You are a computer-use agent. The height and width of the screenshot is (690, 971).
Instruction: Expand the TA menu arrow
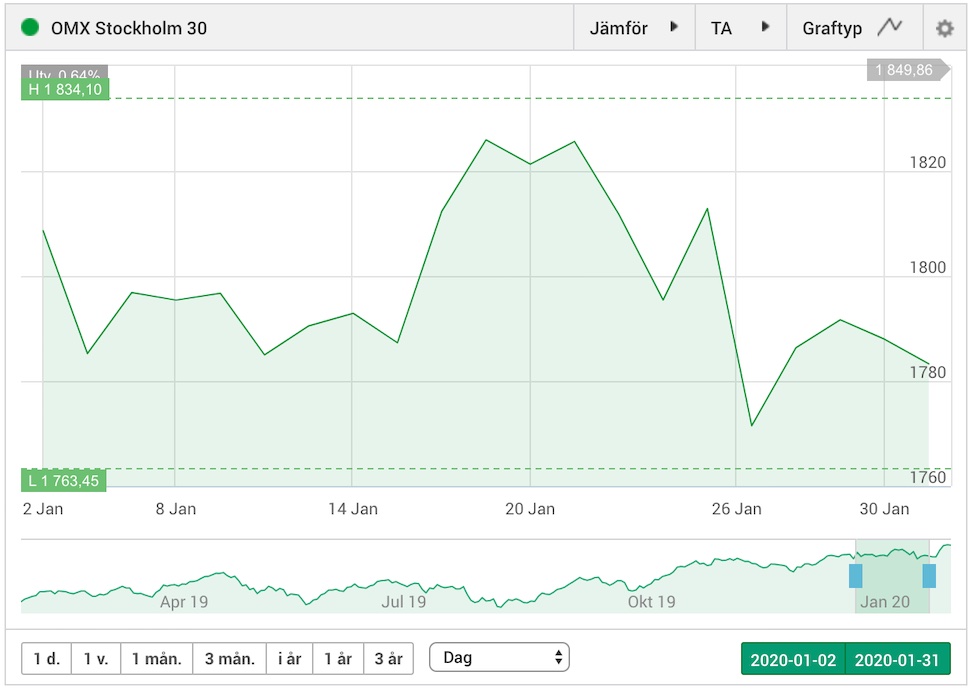click(x=765, y=27)
